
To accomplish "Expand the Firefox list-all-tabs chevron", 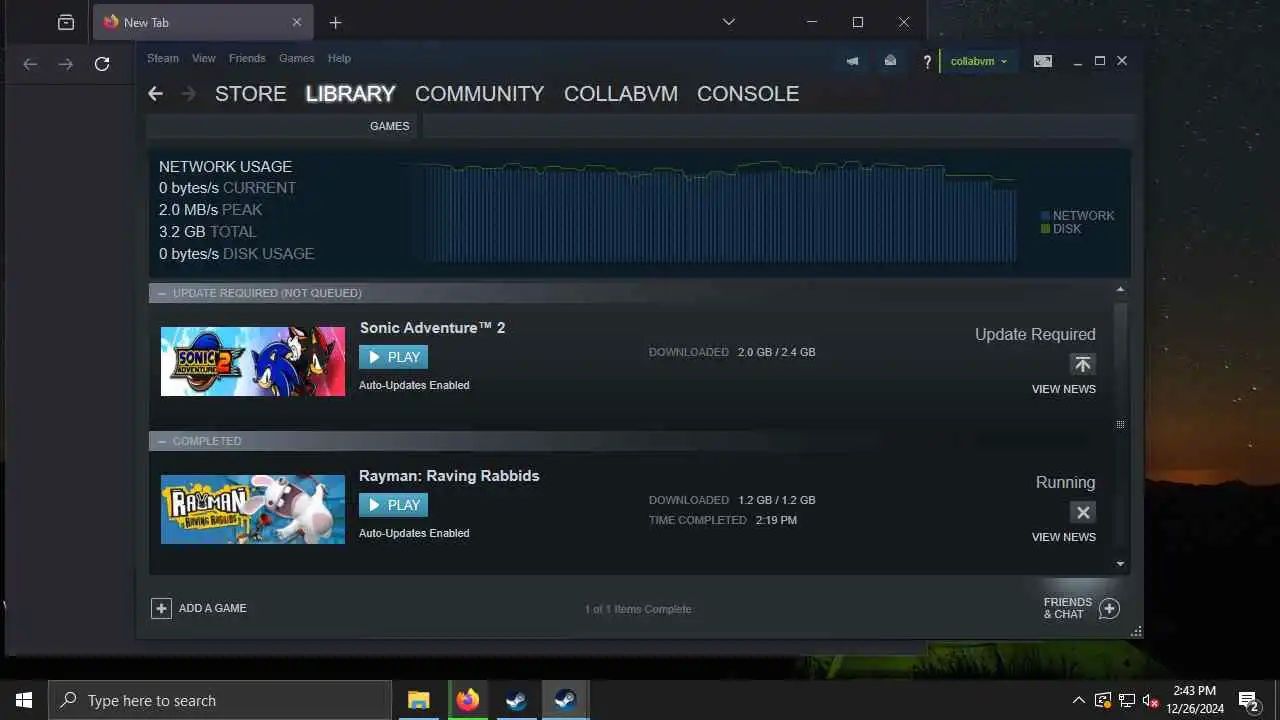I will 729,22.
